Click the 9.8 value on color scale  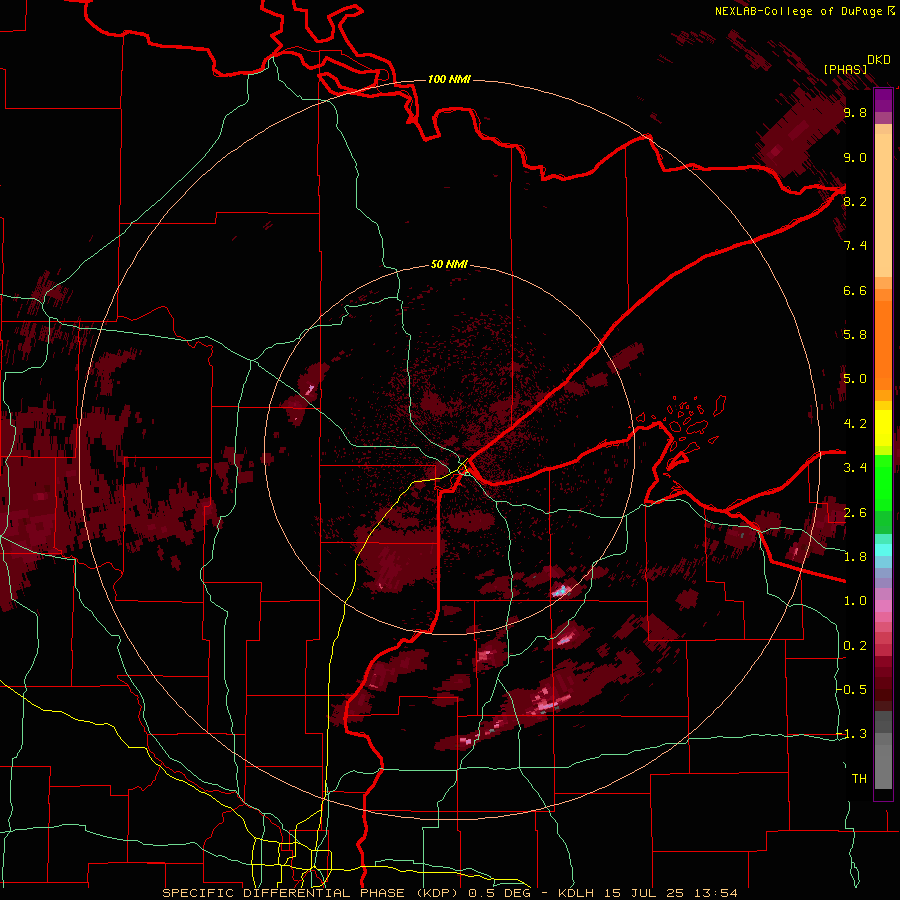[855, 112]
